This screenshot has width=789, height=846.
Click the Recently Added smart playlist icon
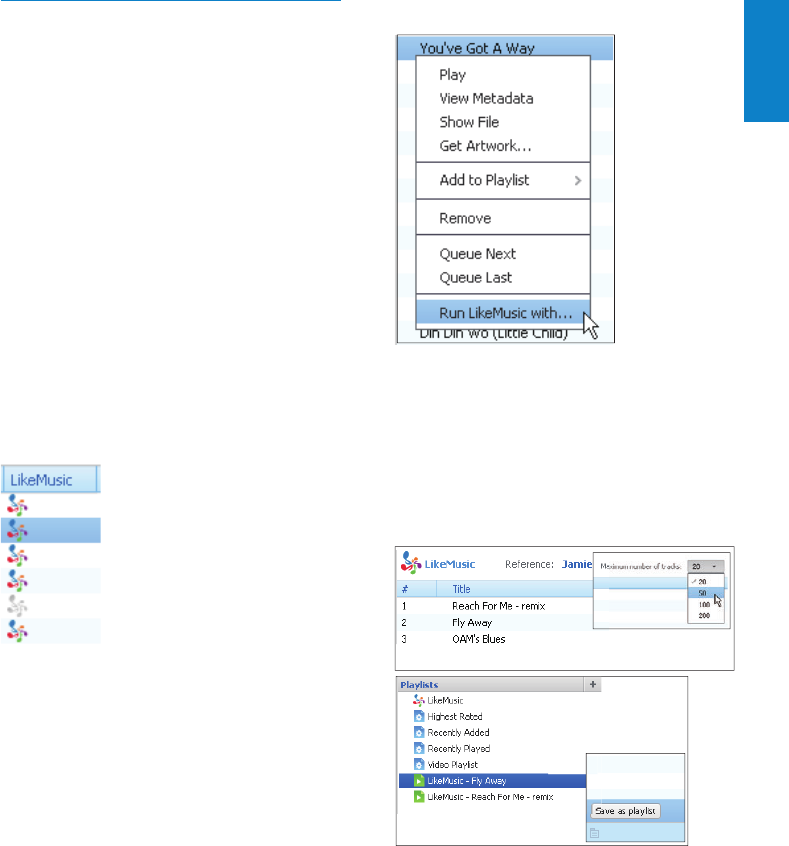tap(419, 733)
